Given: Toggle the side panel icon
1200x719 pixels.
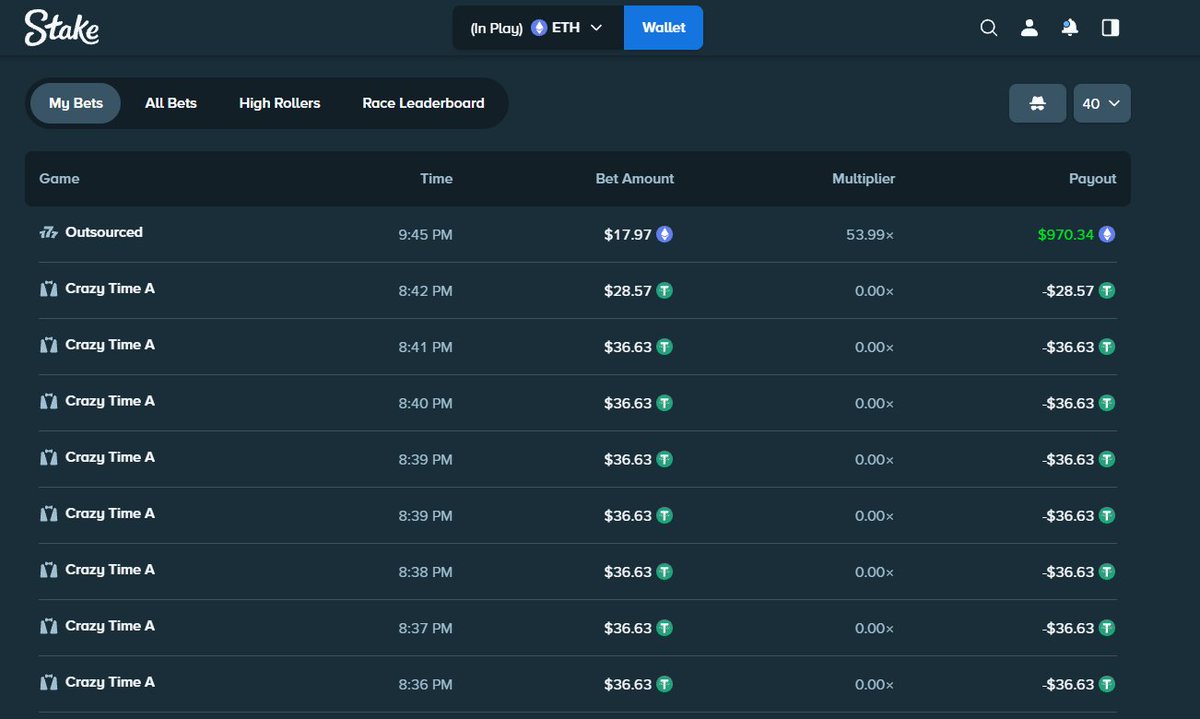Looking at the screenshot, I should (x=1110, y=28).
